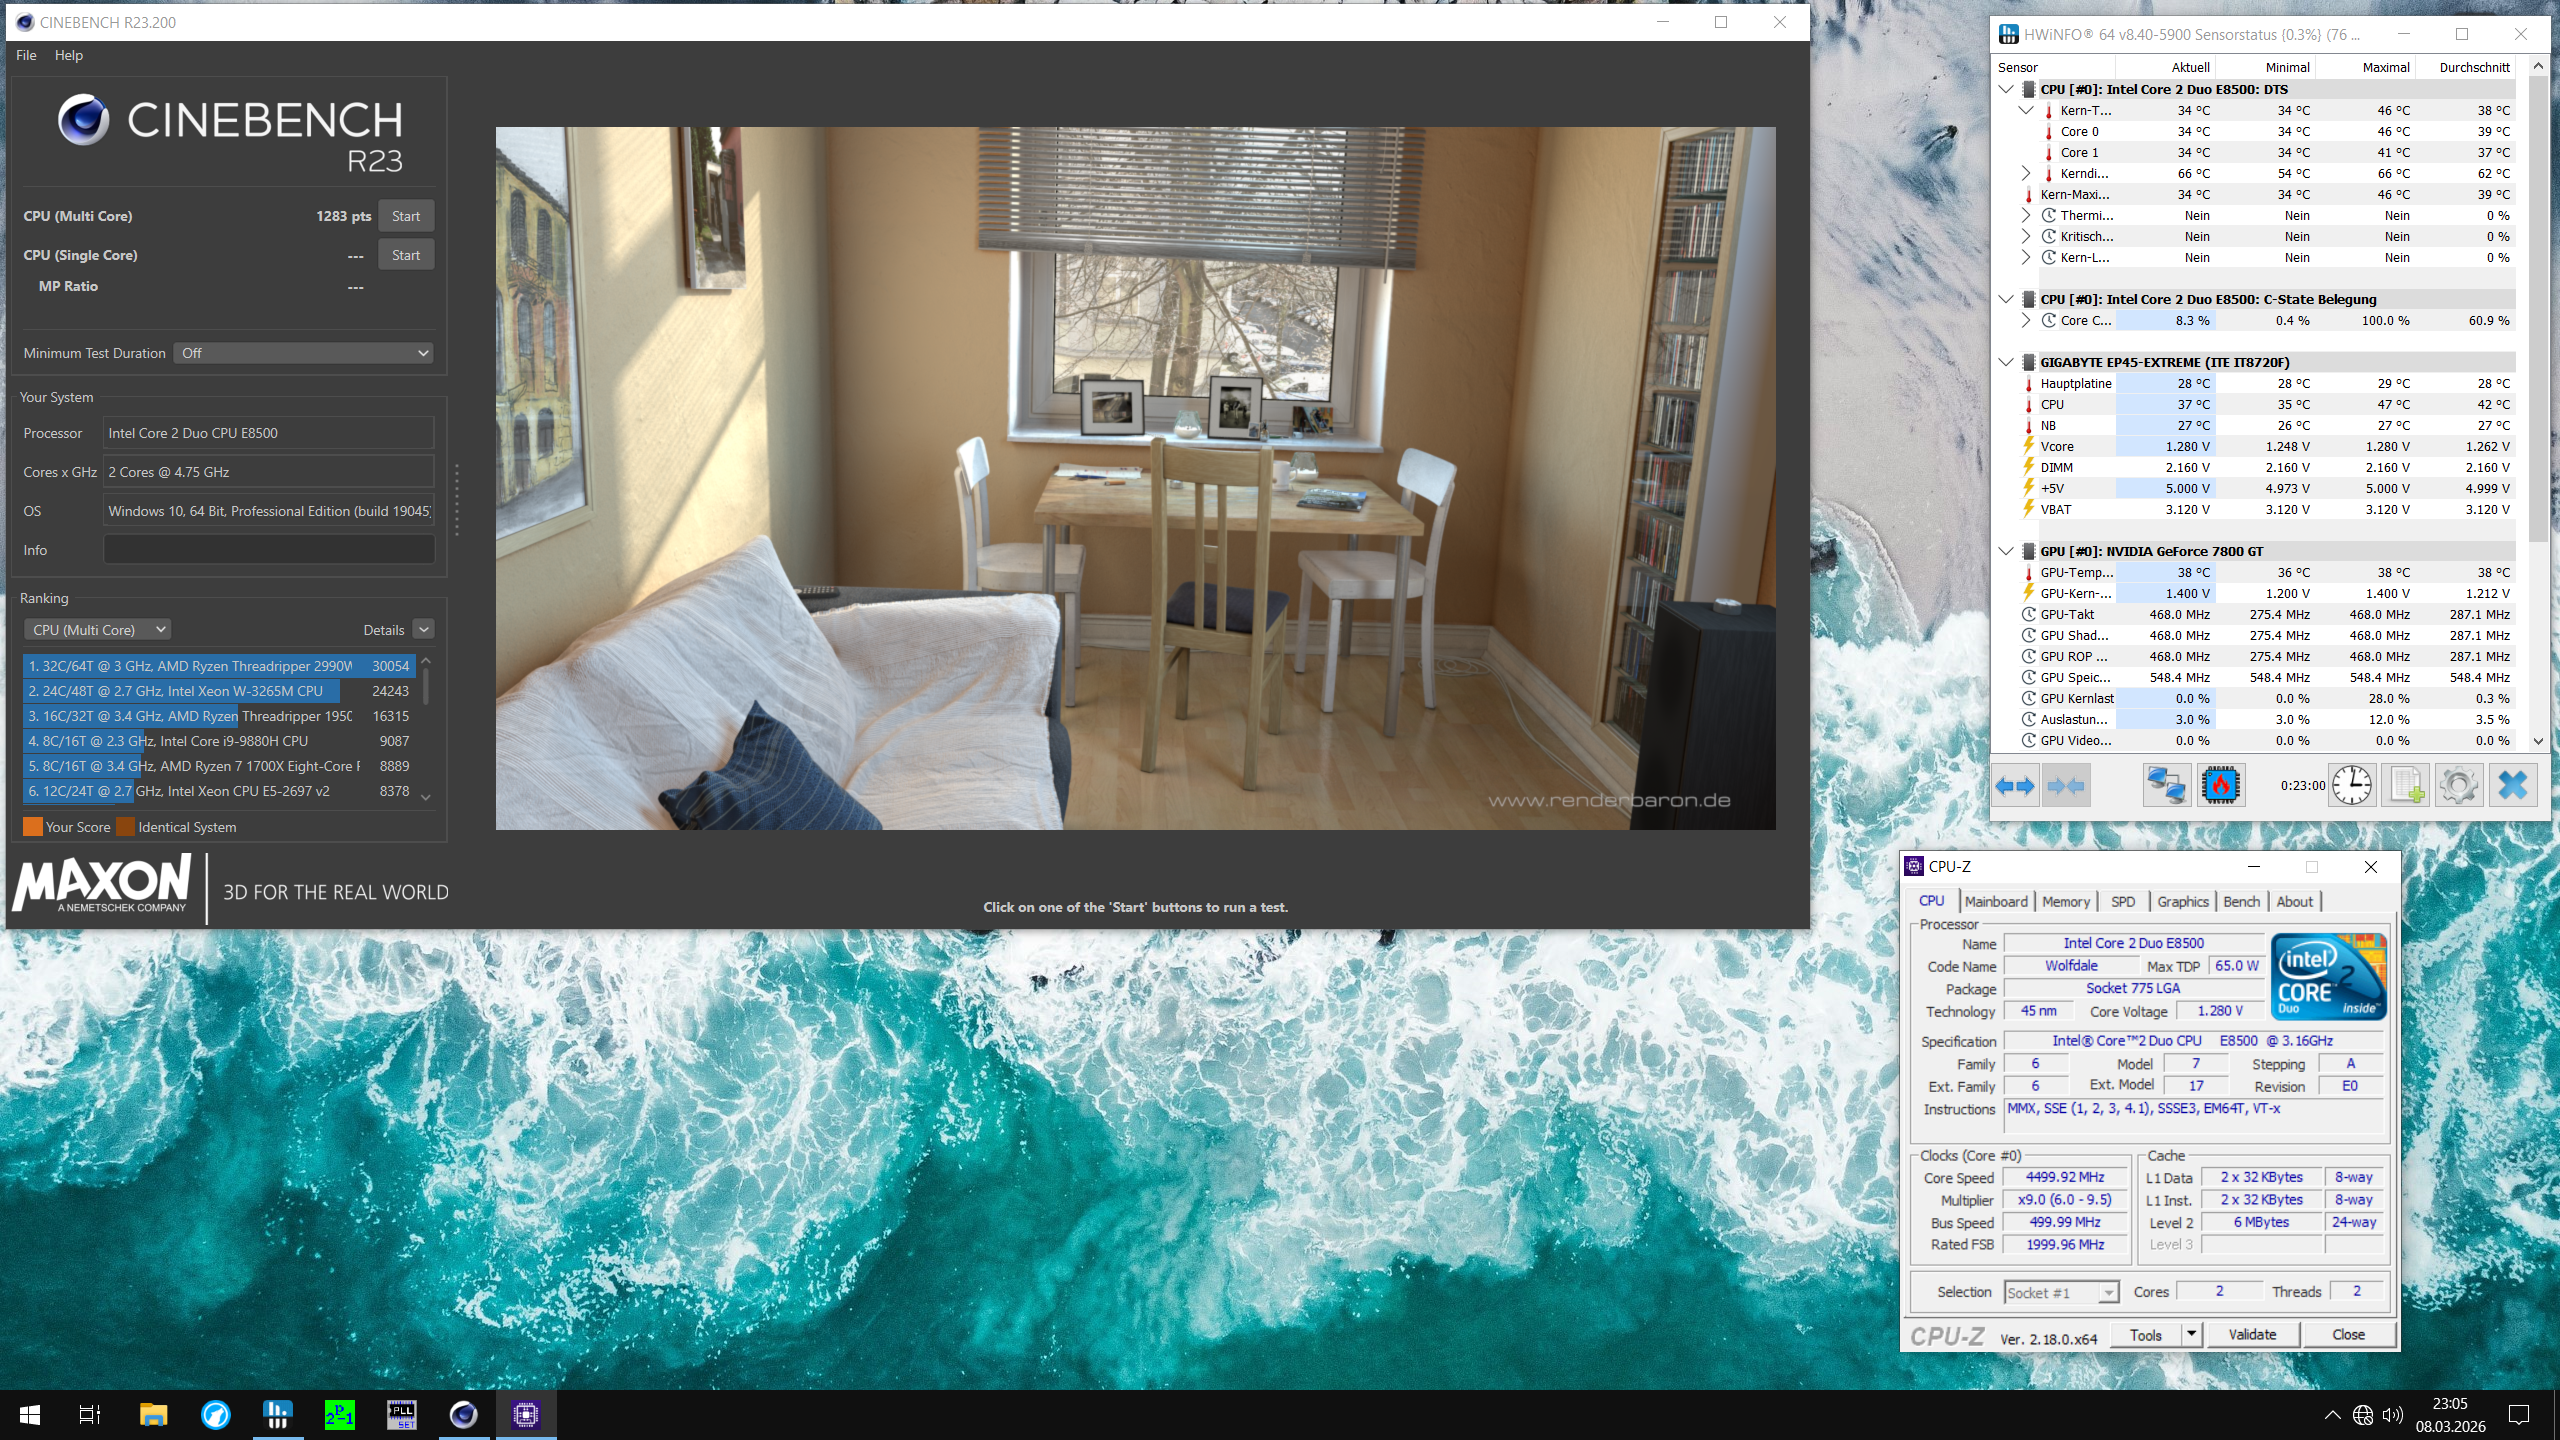Switch to the Mainboard tab in CPU-Z
Image resolution: width=2560 pixels, height=1440 pixels.
coord(1996,901)
